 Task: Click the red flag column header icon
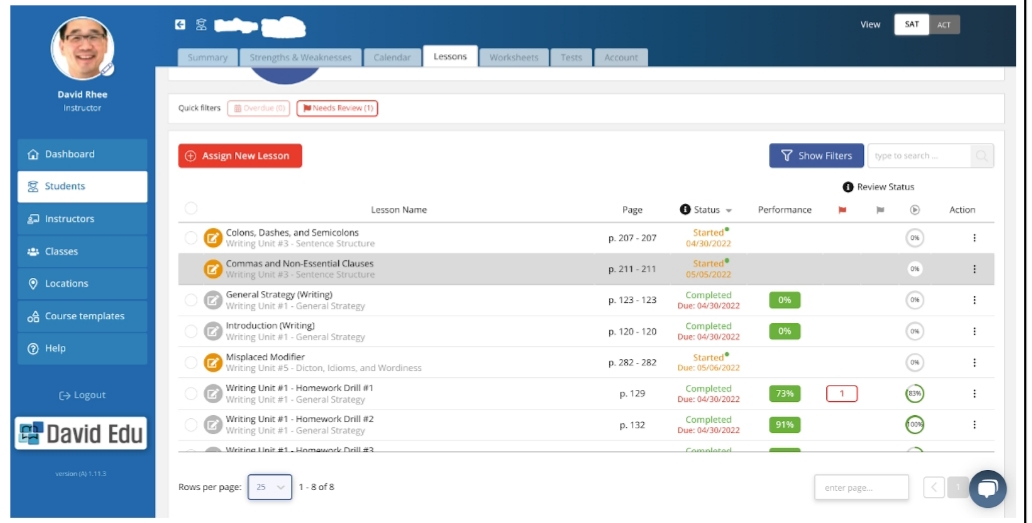click(841, 210)
